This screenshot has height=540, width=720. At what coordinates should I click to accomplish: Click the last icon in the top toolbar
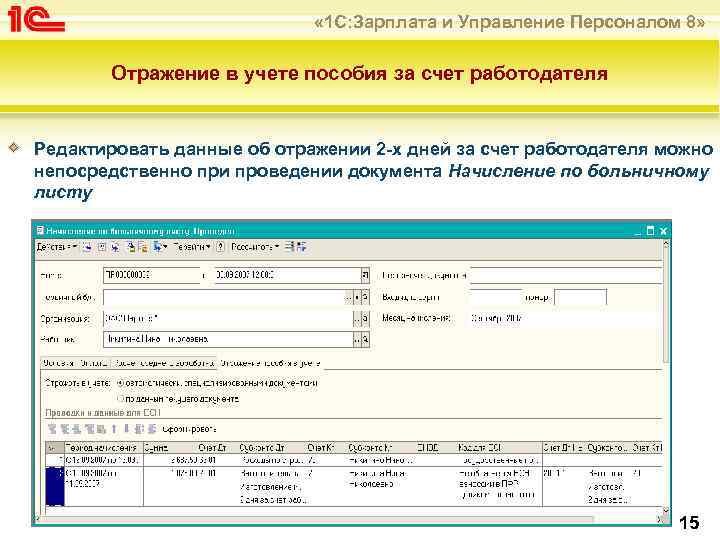pyautogui.click(x=301, y=247)
